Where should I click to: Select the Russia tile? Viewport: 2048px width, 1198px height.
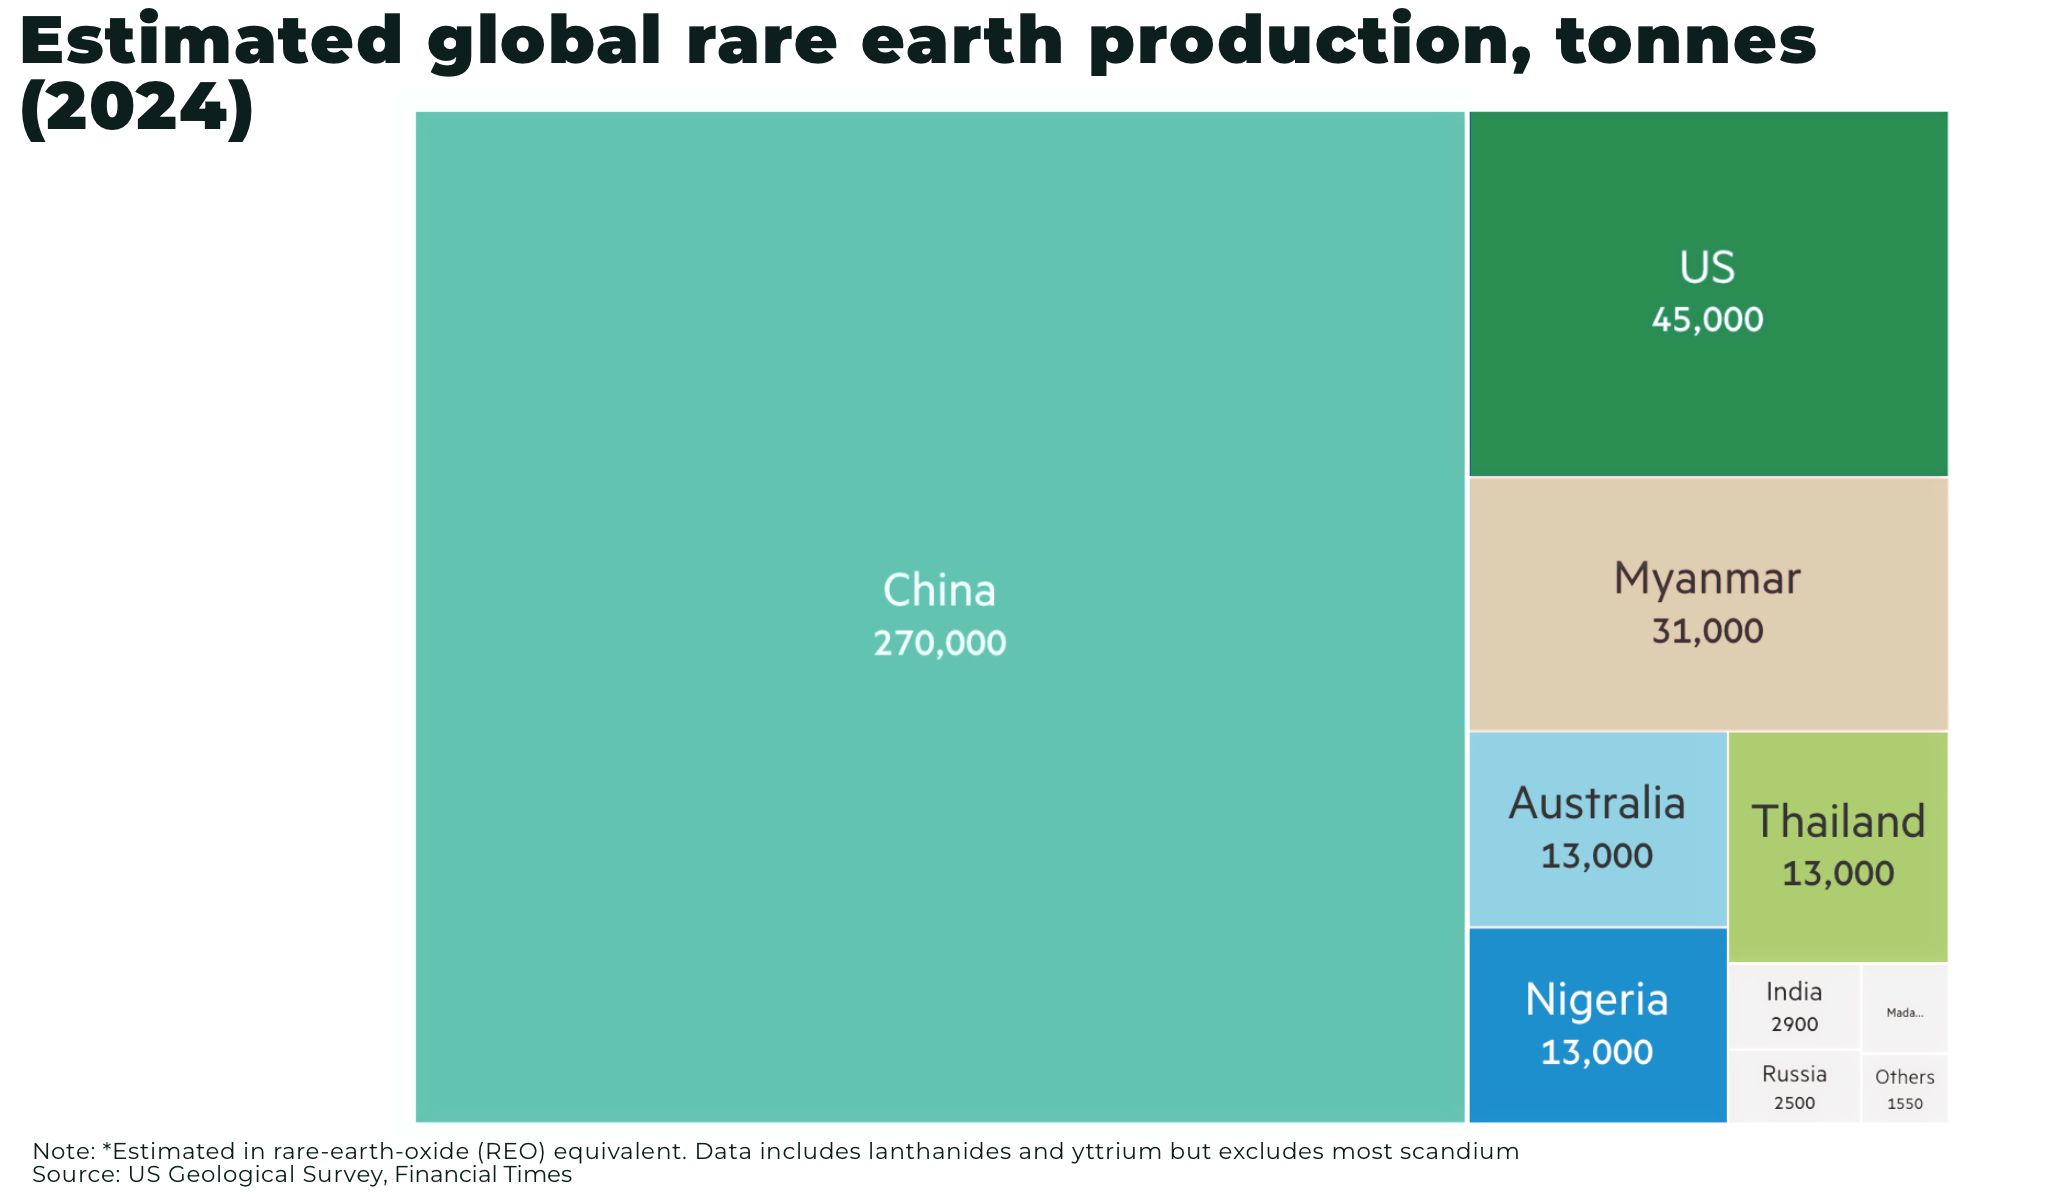point(1794,1086)
